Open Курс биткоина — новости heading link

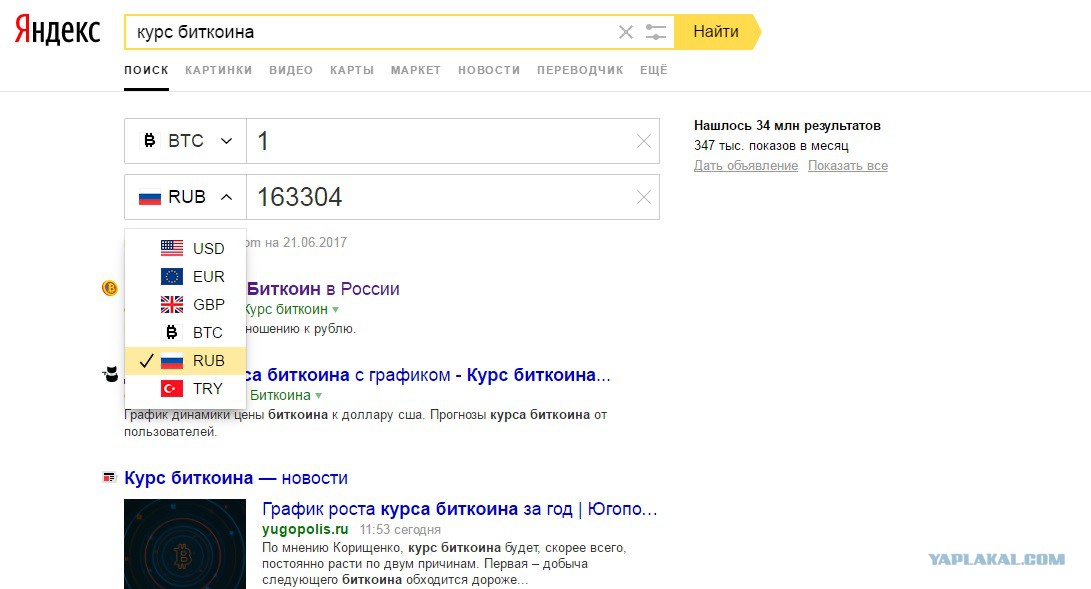[235, 478]
